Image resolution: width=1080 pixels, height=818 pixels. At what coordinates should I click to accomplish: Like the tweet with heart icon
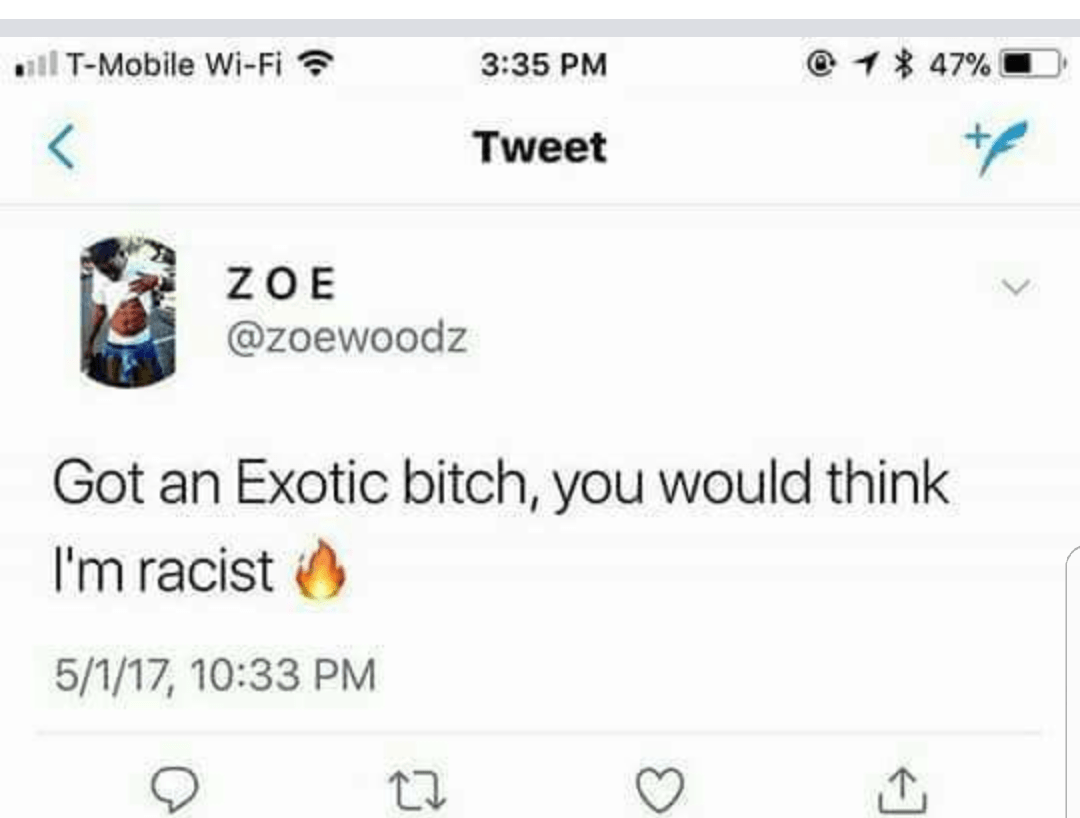(660, 789)
